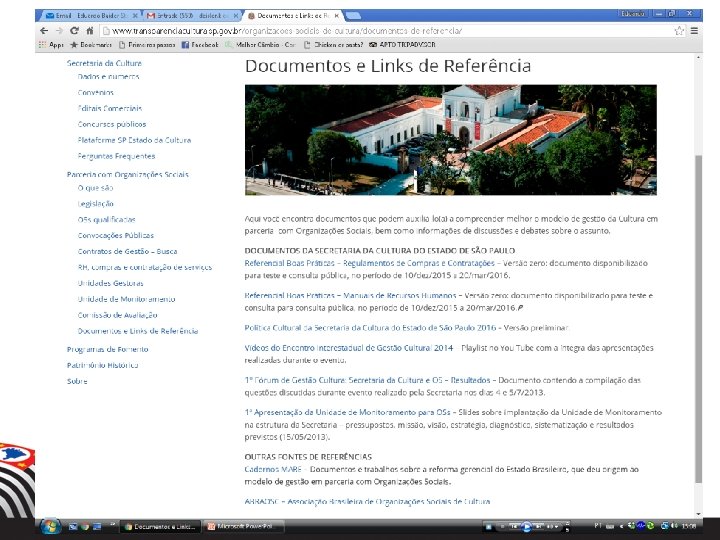This screenshot has width=720, height=540.
Task: Launch Chrome from quick launch
Action: pyautogui.click(x=84, y=526)
